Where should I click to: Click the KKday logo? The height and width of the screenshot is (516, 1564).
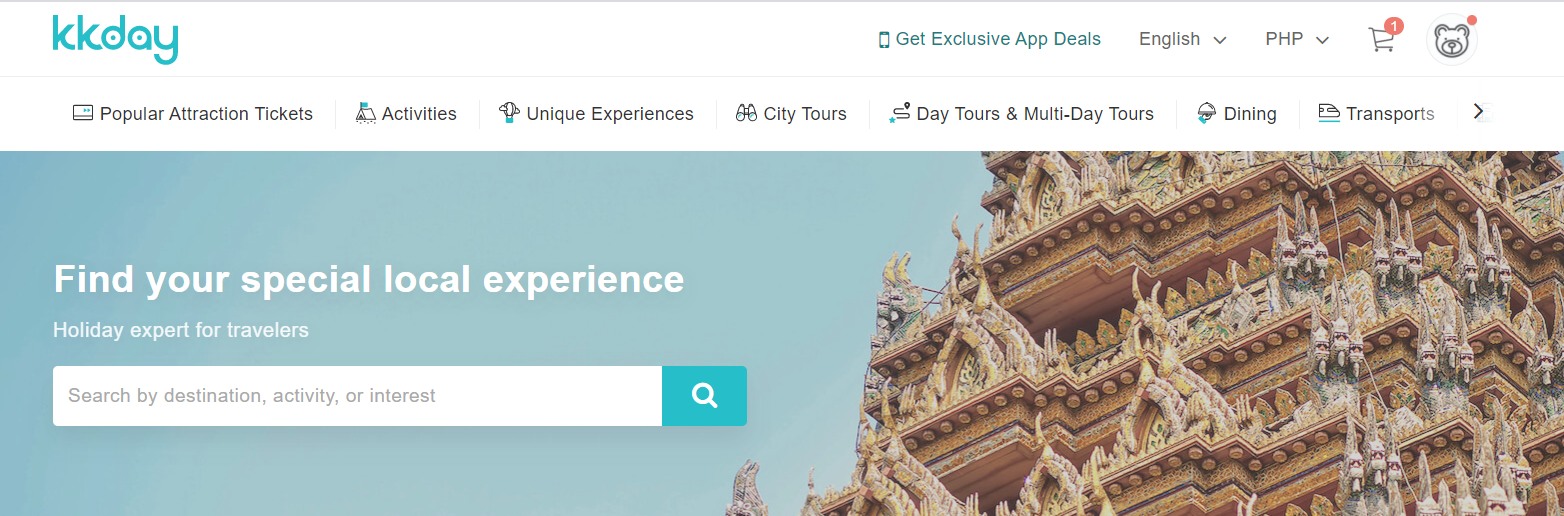point(115,39)
